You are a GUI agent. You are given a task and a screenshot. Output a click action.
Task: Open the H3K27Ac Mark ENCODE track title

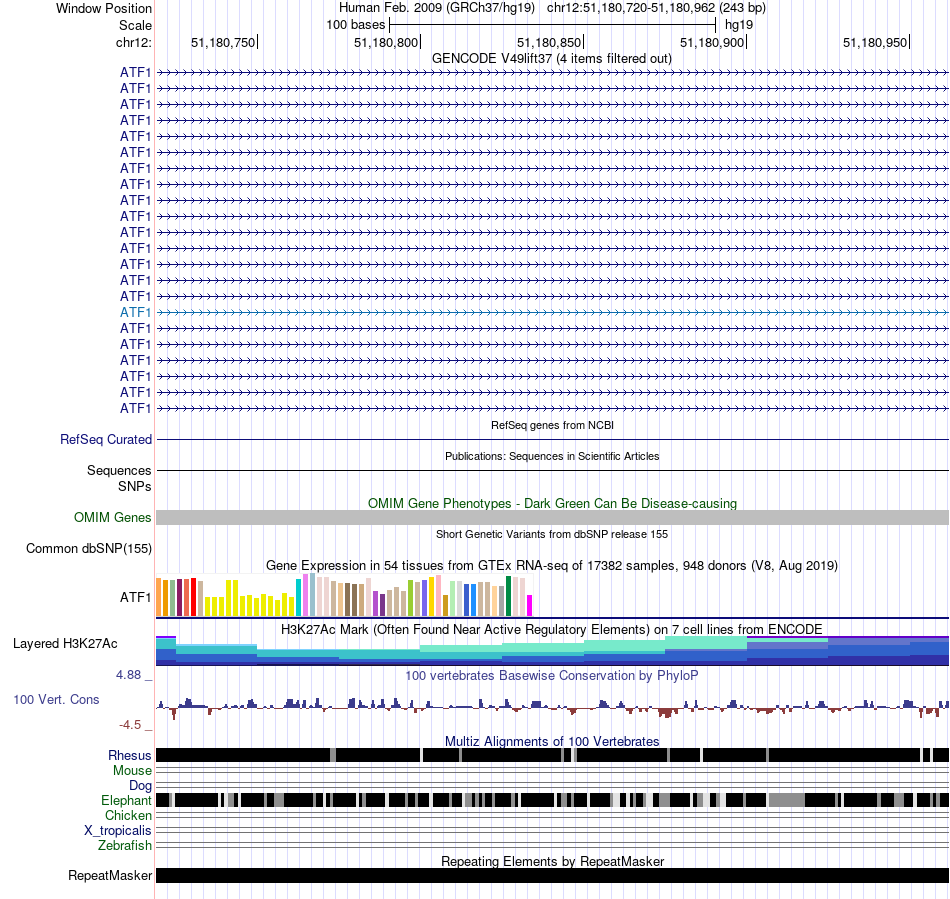click(x=552, y=629)
